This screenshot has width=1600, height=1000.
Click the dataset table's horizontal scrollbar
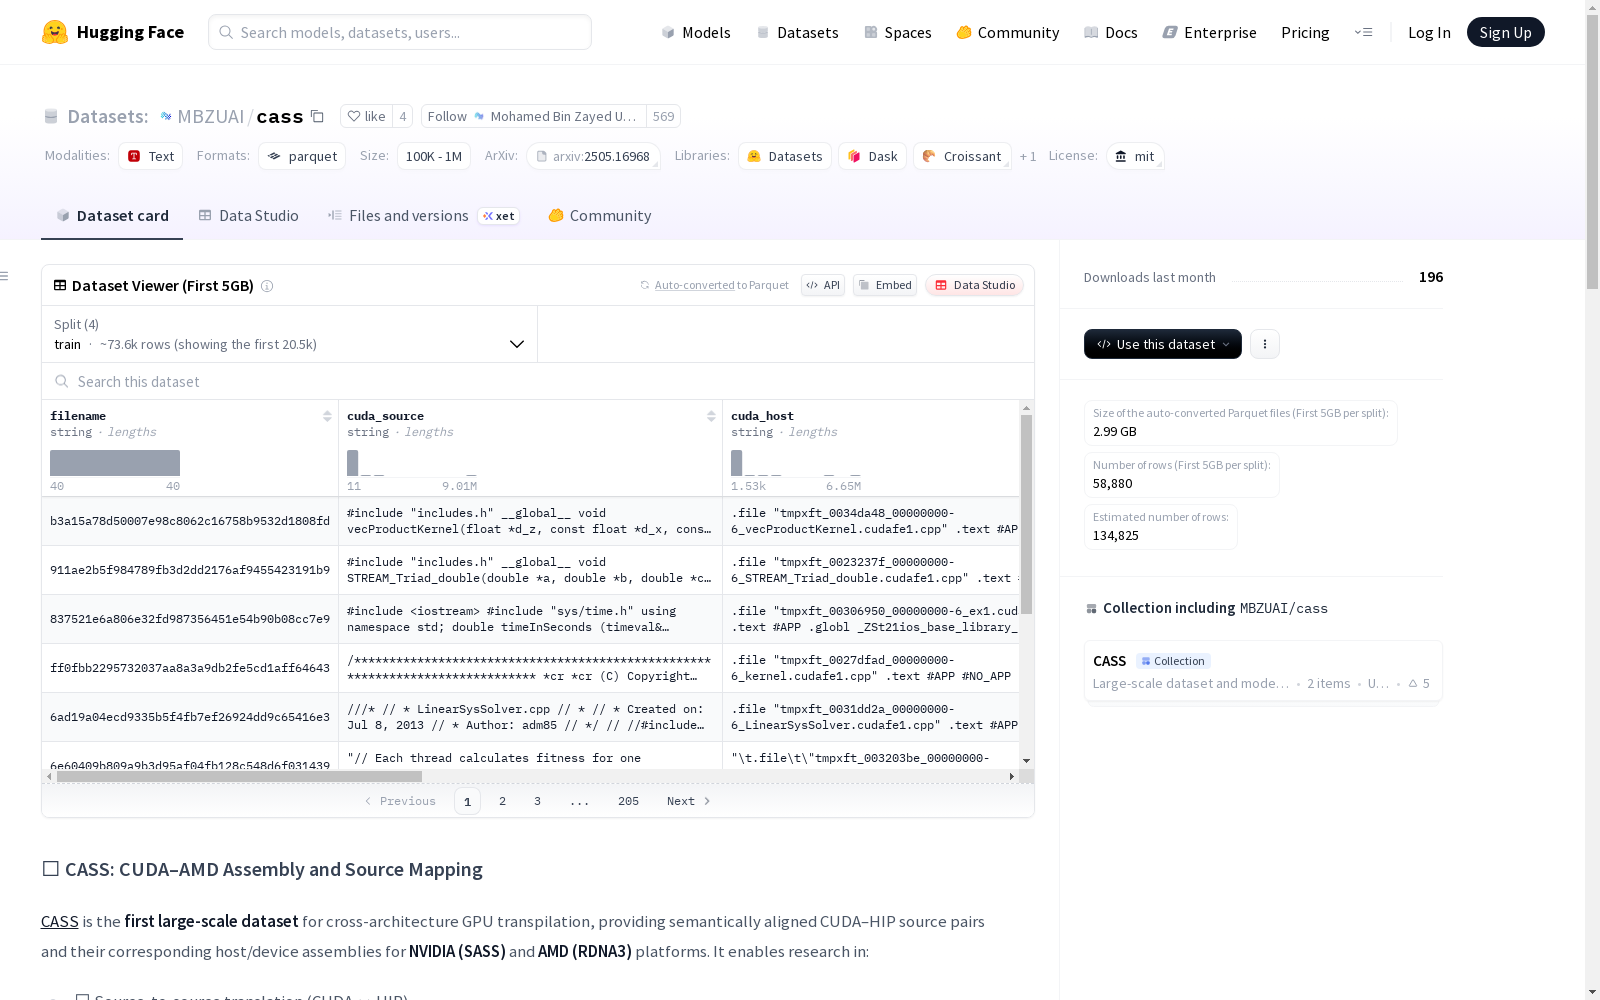239,776
